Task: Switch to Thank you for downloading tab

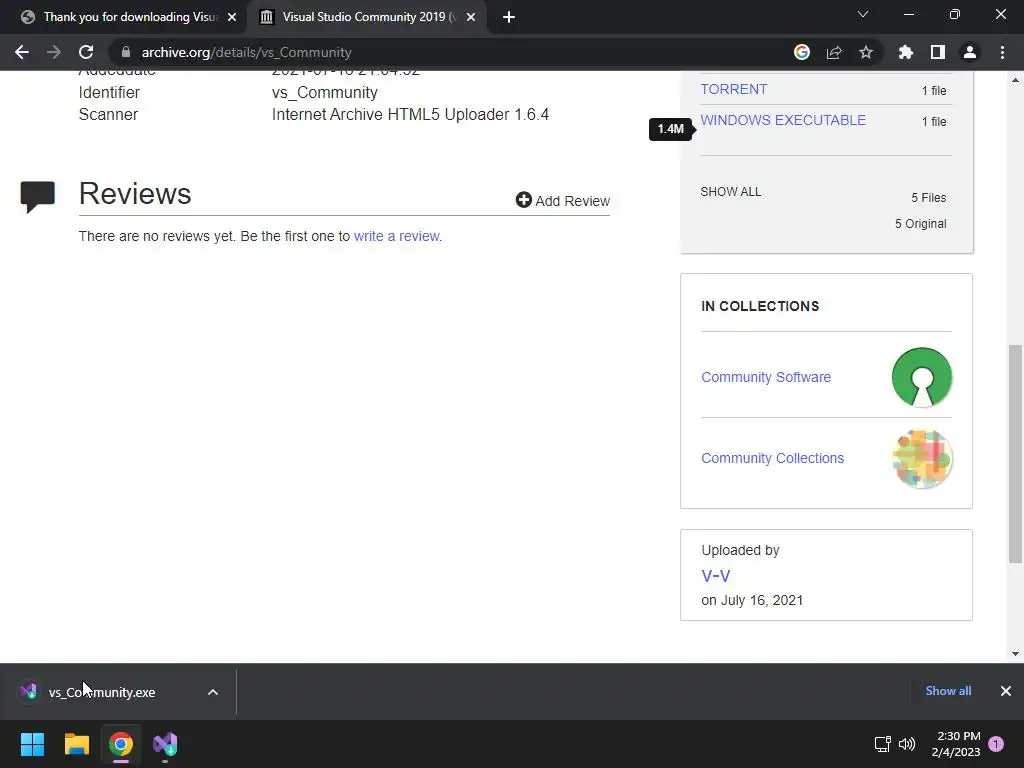Action: [124, 17]
